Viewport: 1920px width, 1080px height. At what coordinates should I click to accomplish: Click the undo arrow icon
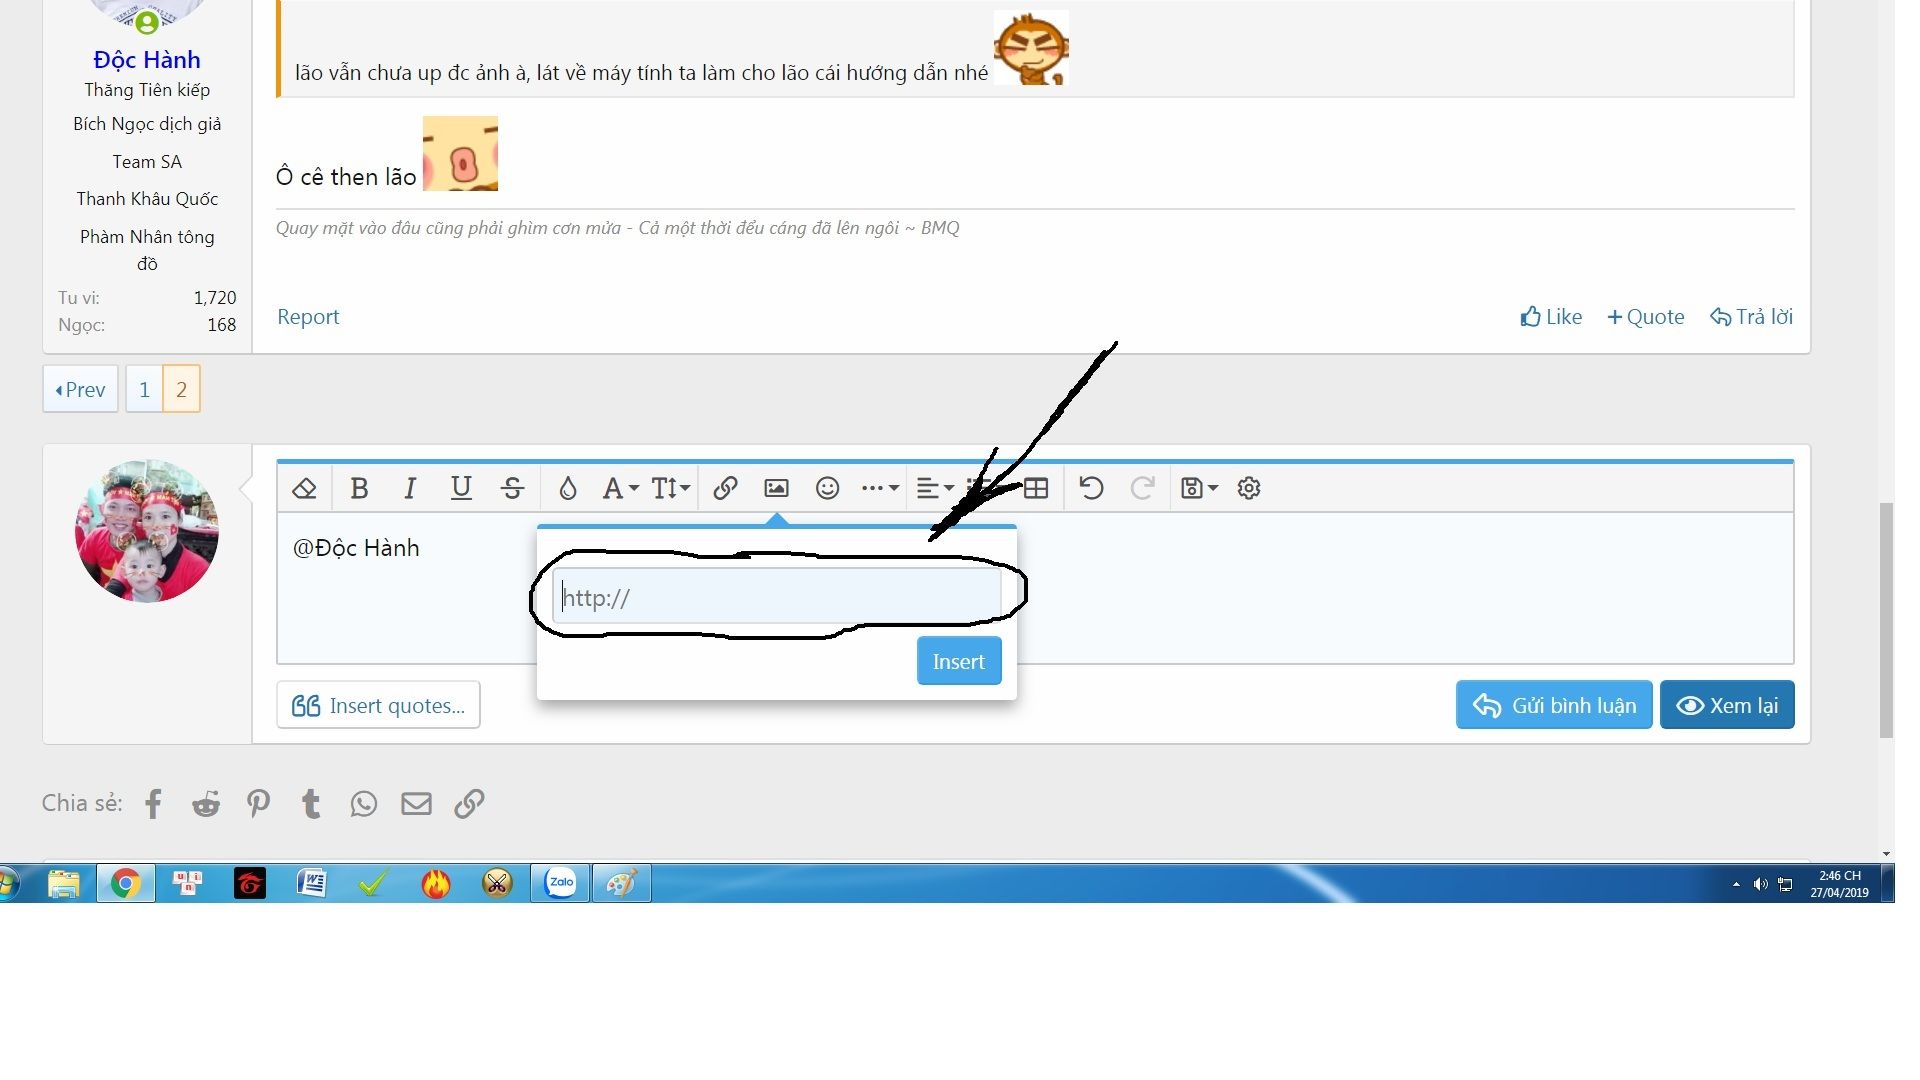click(x=1091, y=488)
